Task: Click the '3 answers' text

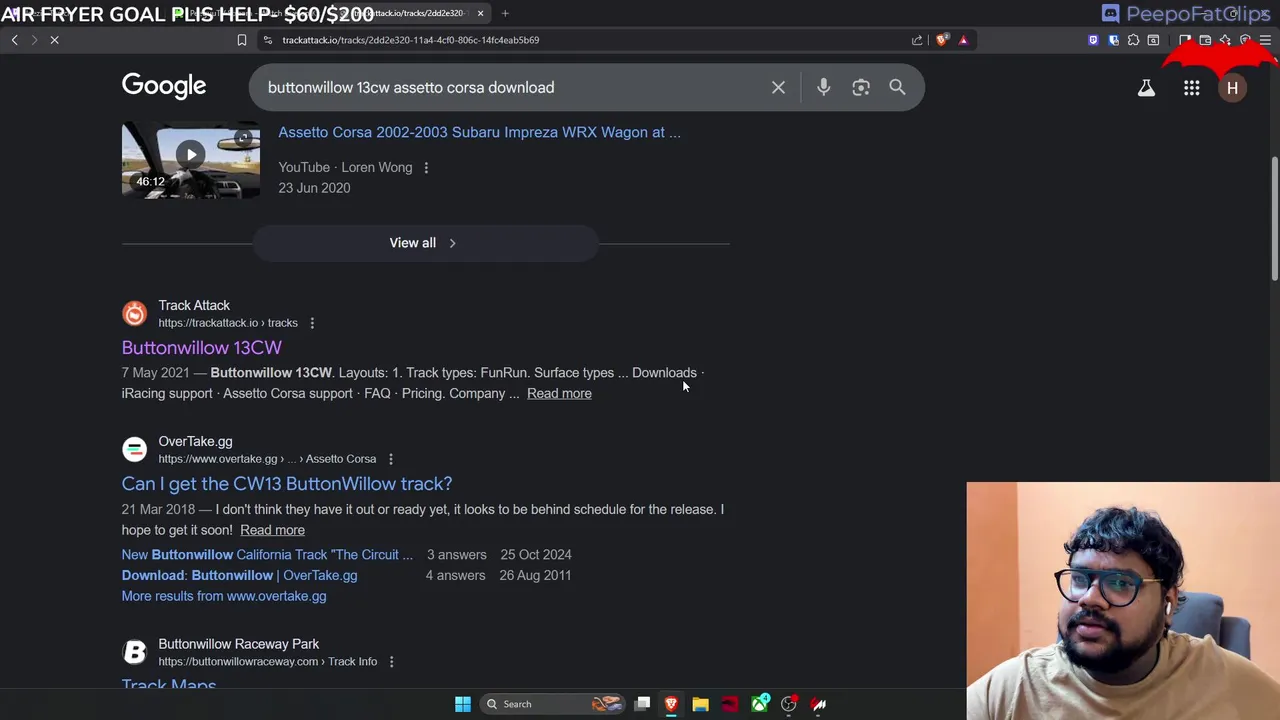Action: (x=457, y=554)
